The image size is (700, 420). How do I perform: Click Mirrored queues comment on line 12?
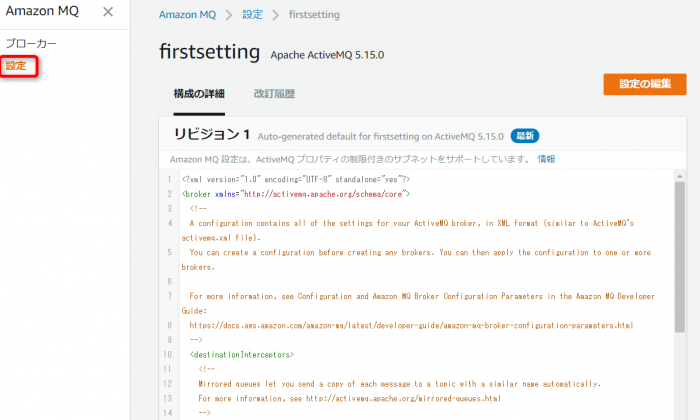(x=400, y=384)
